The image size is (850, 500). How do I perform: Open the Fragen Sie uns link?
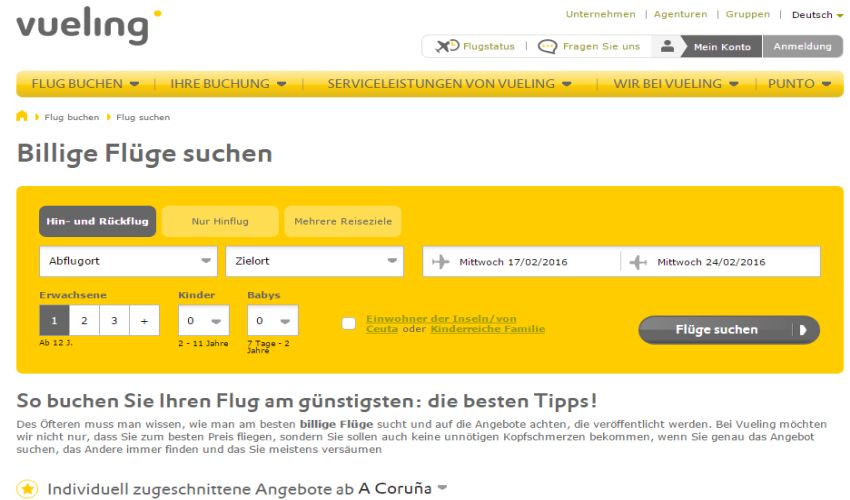601,47
